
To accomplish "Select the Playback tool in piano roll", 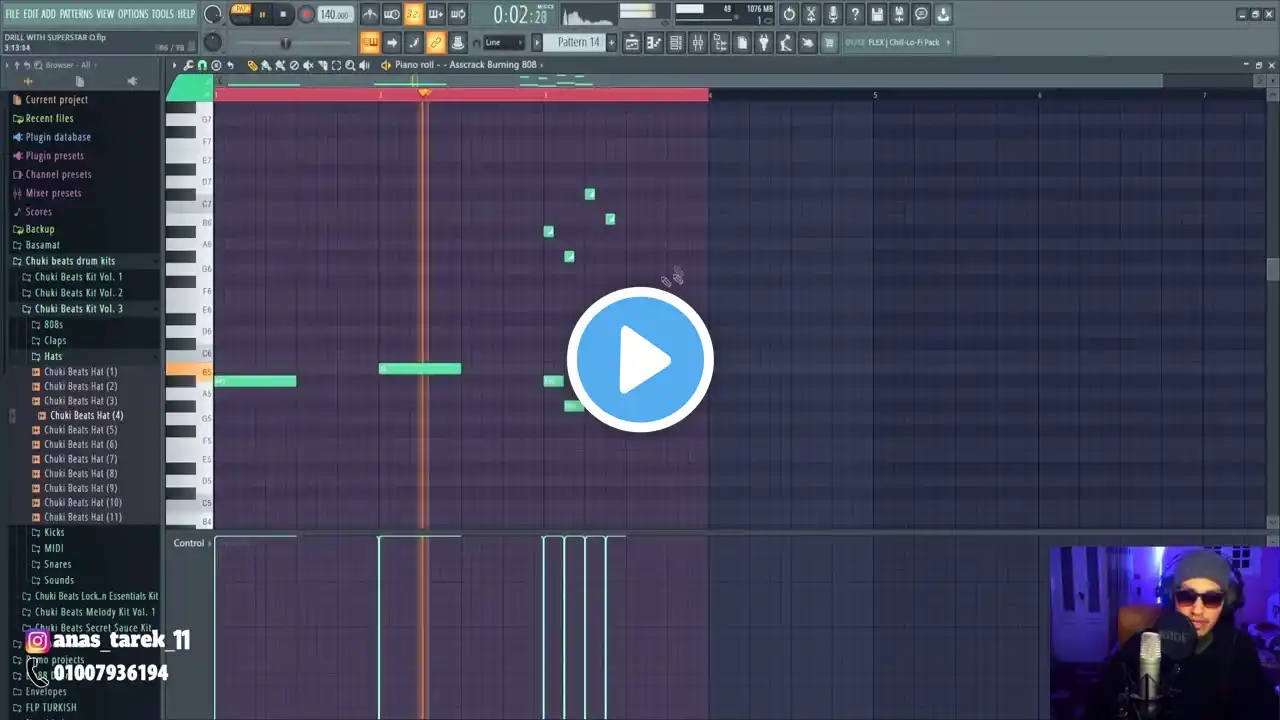I will [364, 65].
